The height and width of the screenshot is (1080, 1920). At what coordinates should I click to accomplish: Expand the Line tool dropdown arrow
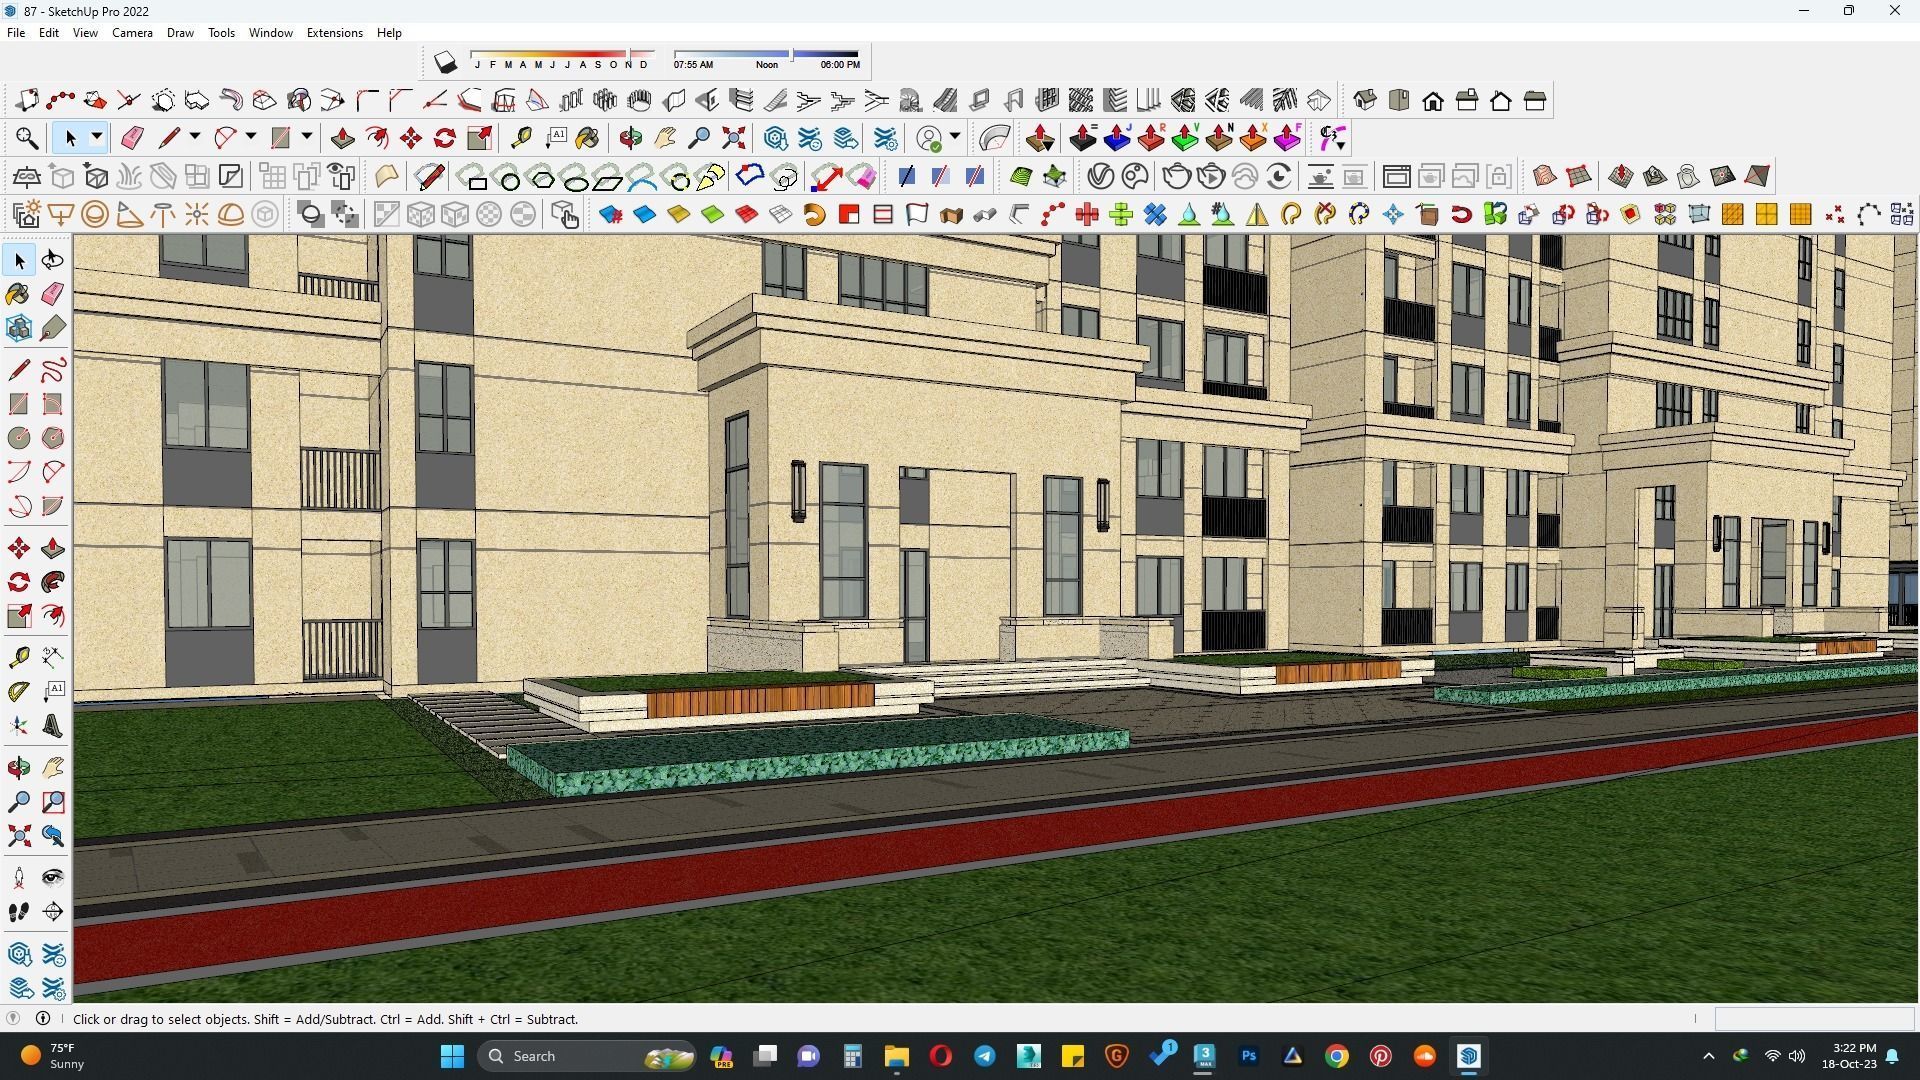click(195, 137)
